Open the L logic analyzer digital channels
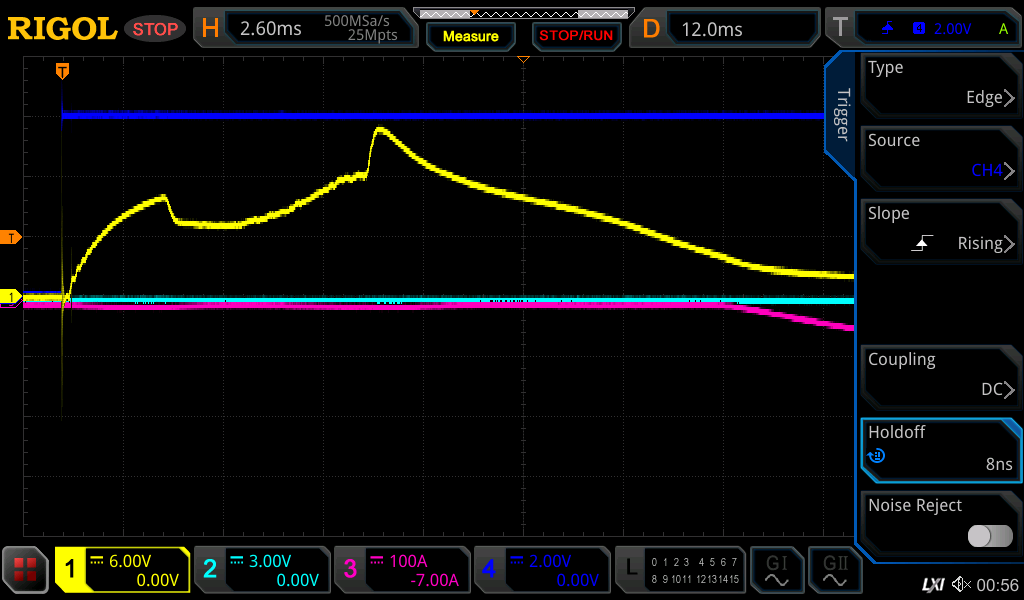The image size is (1024, 600). 680,570
